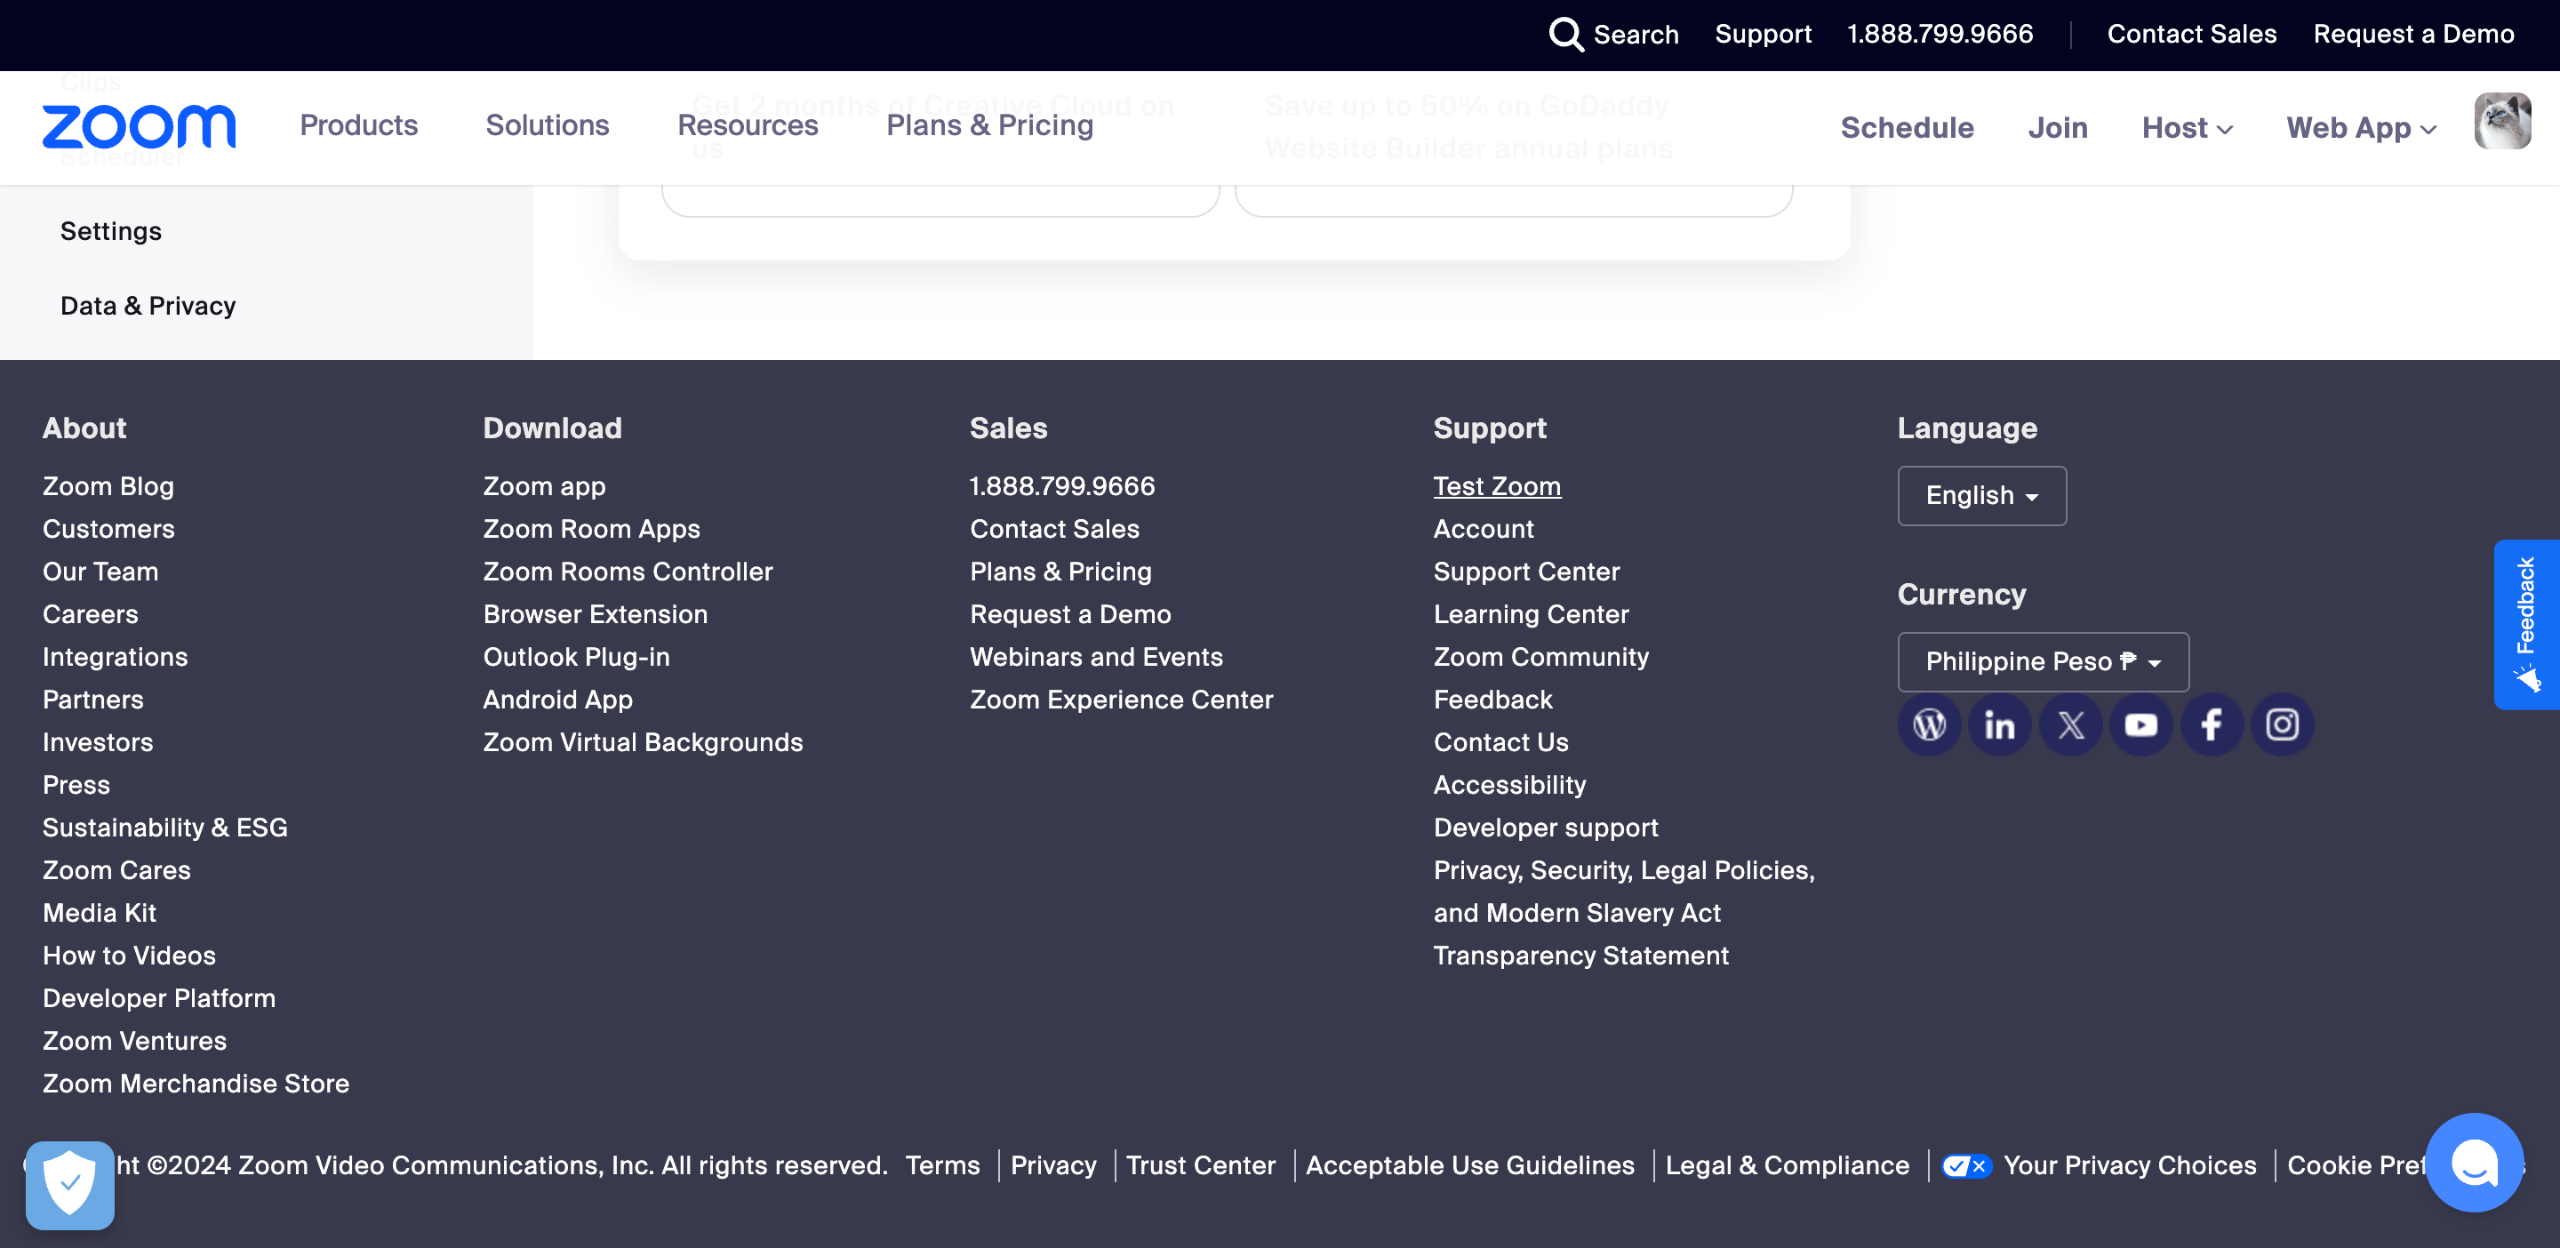Click the X (Twitter) social icon
The image size is (2560, 1248).
pyautogui.click(x=2071, y=724)
